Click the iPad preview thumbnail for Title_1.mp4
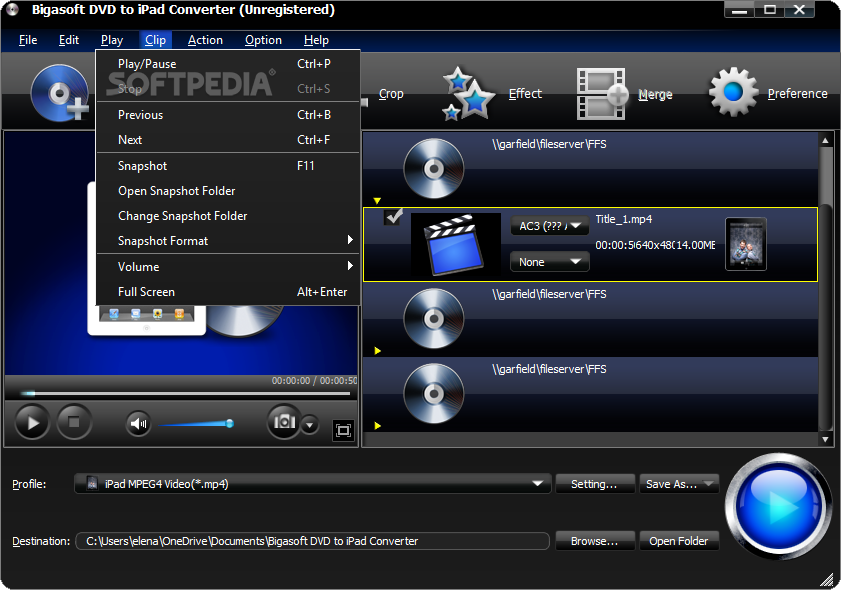The height and width of the screenshot is (590, 841). pyautogui.click(x=746, y=244)
